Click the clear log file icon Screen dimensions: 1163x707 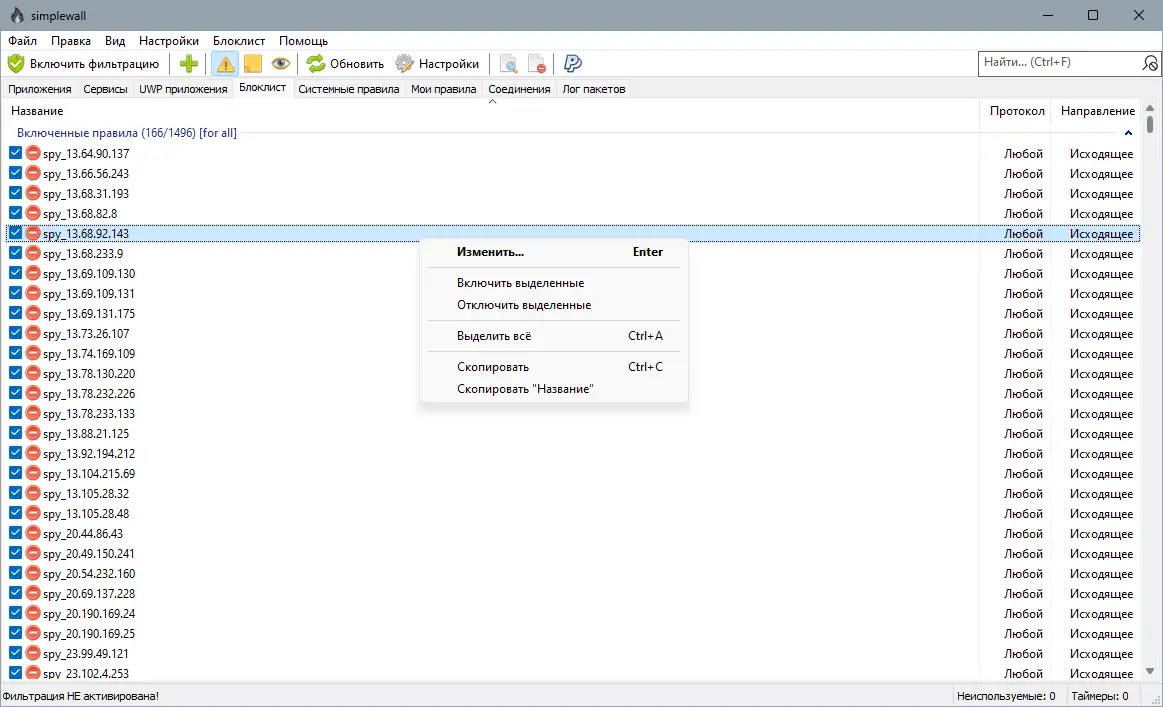pos(537,64)
